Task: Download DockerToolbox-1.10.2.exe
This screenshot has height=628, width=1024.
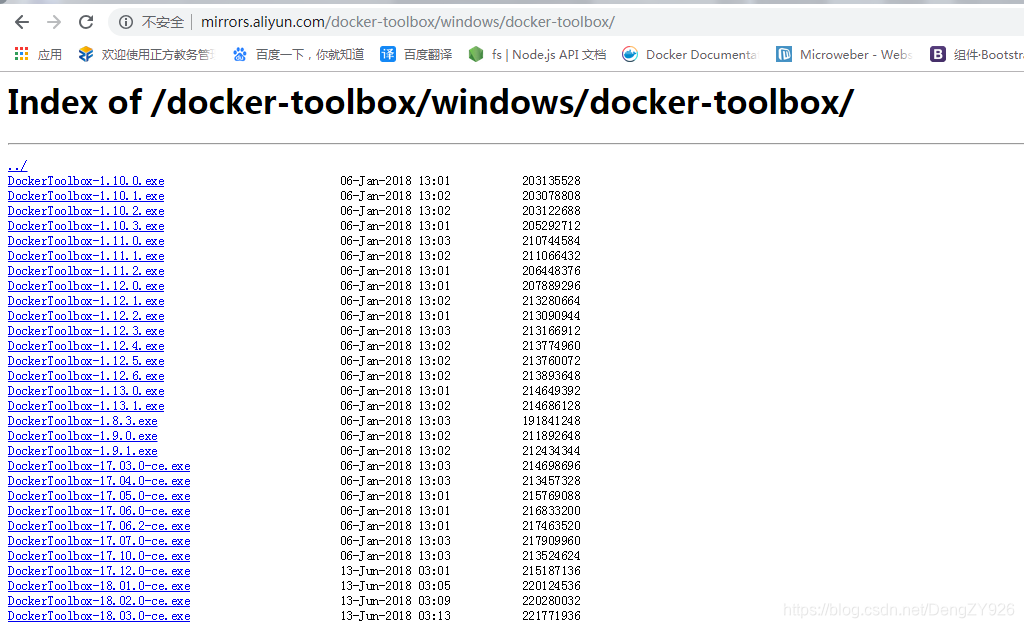Action: pos(86,211)
